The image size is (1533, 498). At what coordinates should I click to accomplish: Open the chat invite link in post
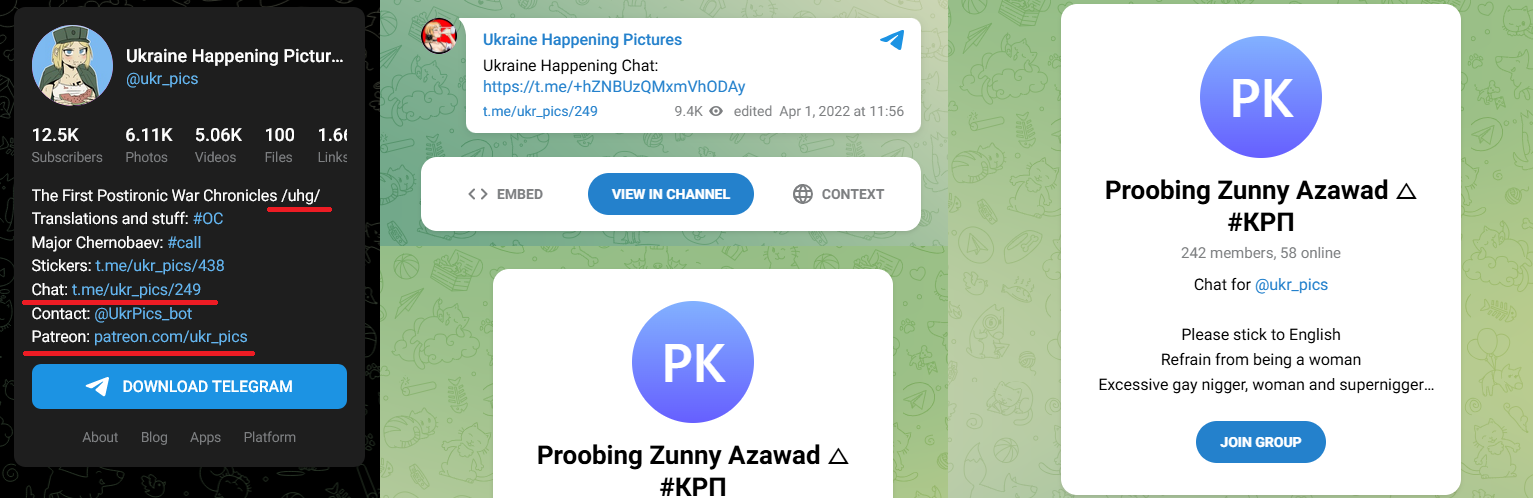[x=614, y=87]
